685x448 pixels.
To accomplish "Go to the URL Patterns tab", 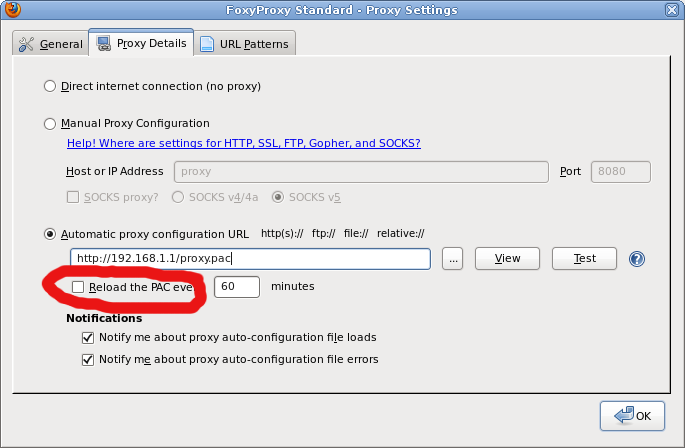I will pyautogui.click(x=245, y=44).
